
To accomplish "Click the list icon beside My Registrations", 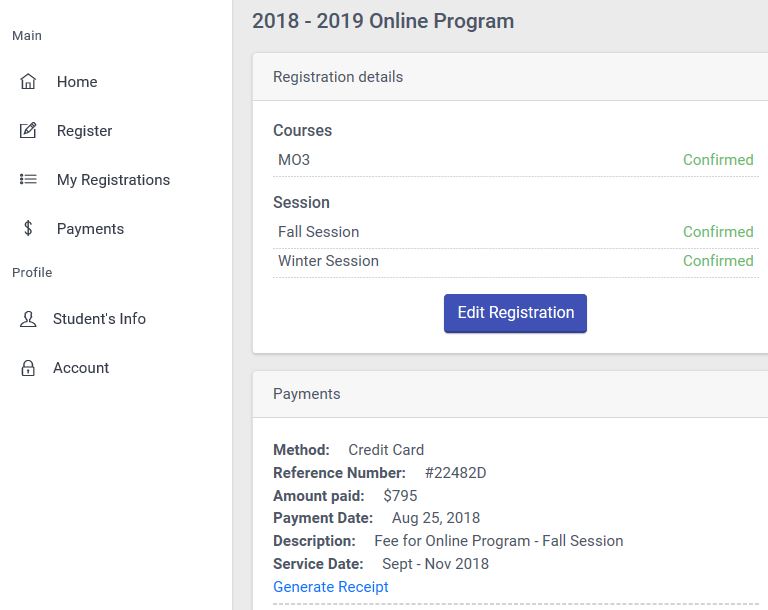I will pos(28,180).
